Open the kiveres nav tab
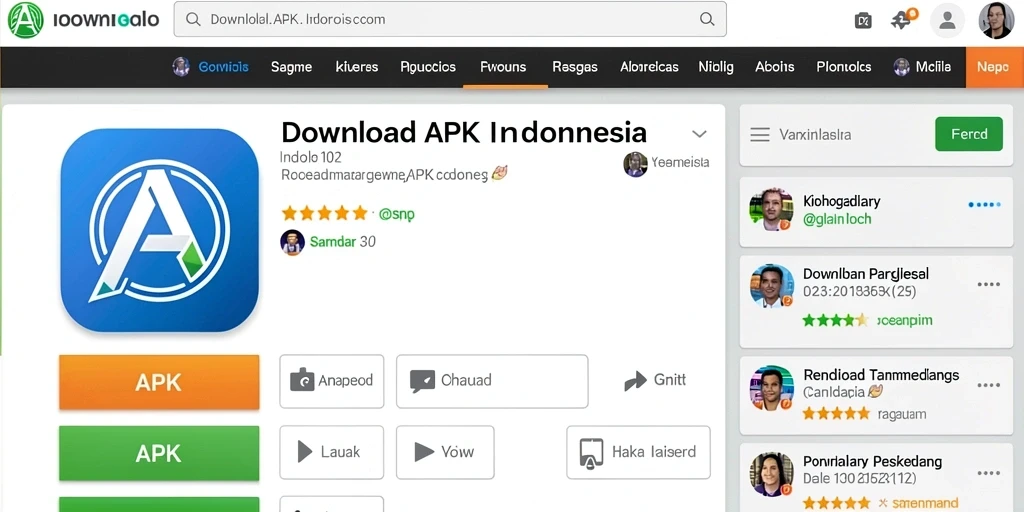1024x512 pixels. pyautogui.click(x=357, y=67)
